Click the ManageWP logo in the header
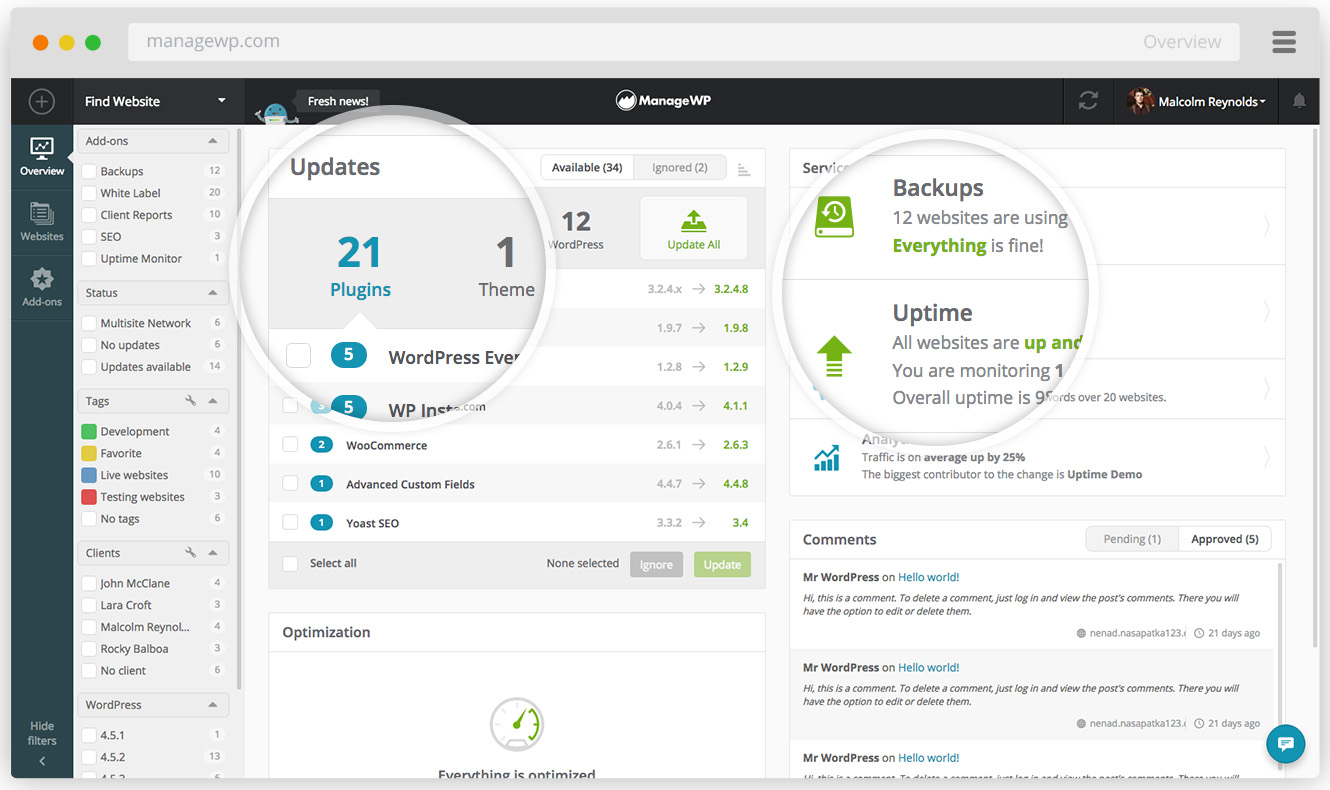The width and height of the screenshot is (1330, 790). (x=663, y=100)
